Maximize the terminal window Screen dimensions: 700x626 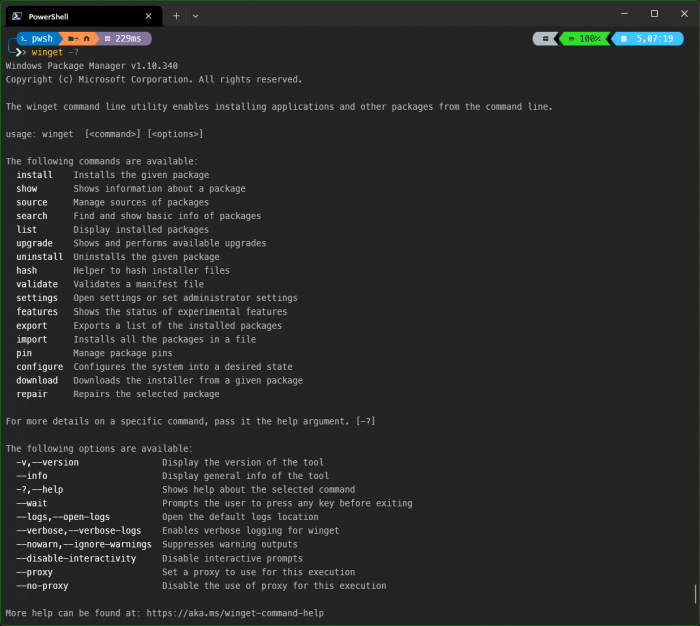click(654, 14)
